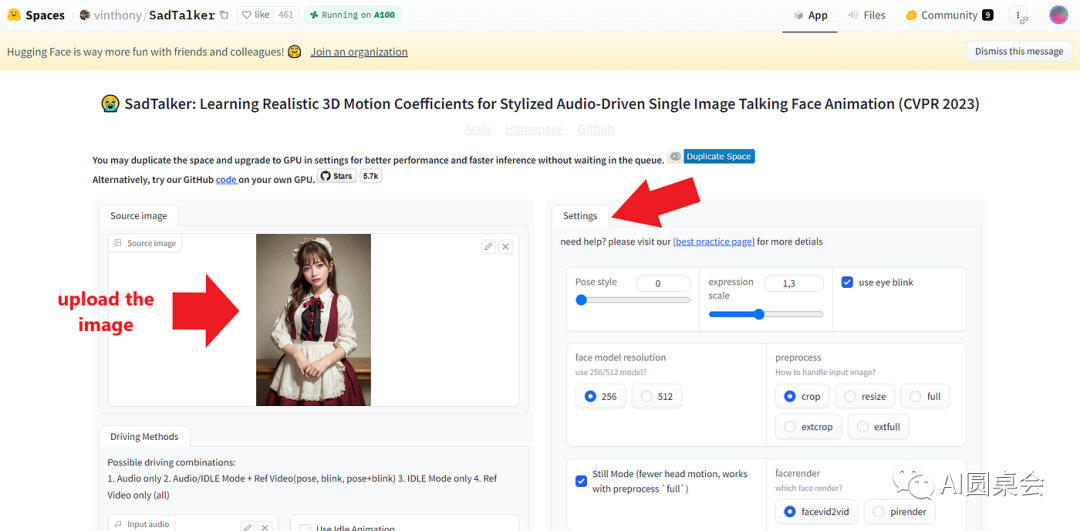Select extfull preprocess option

[x=878, y=426]
